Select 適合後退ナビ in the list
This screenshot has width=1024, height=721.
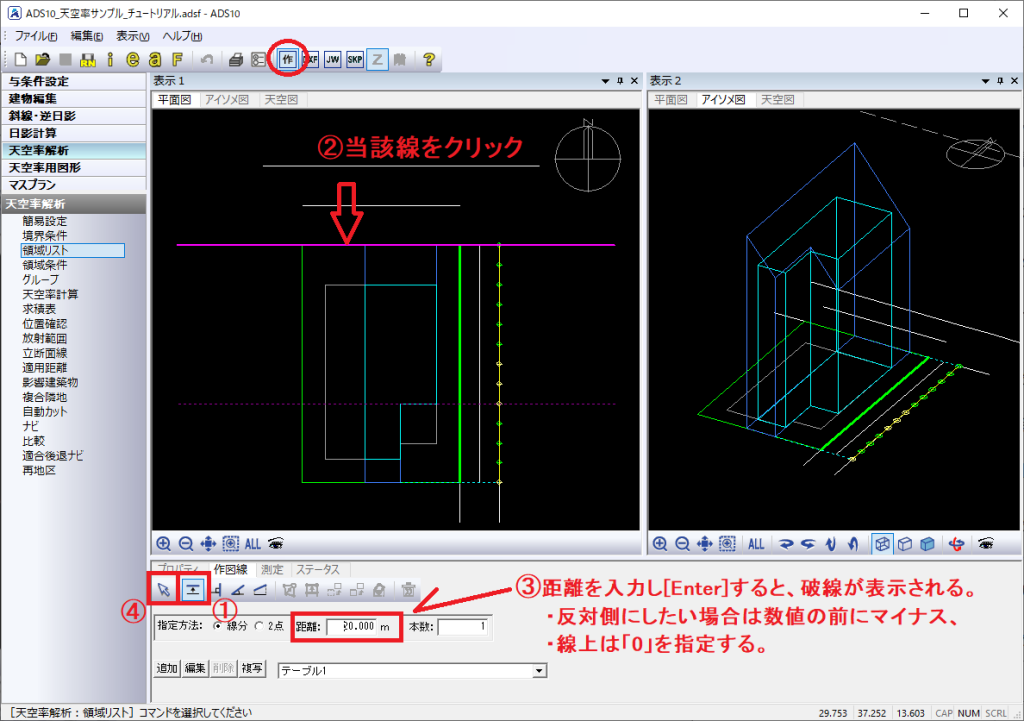tap(52, 456)
